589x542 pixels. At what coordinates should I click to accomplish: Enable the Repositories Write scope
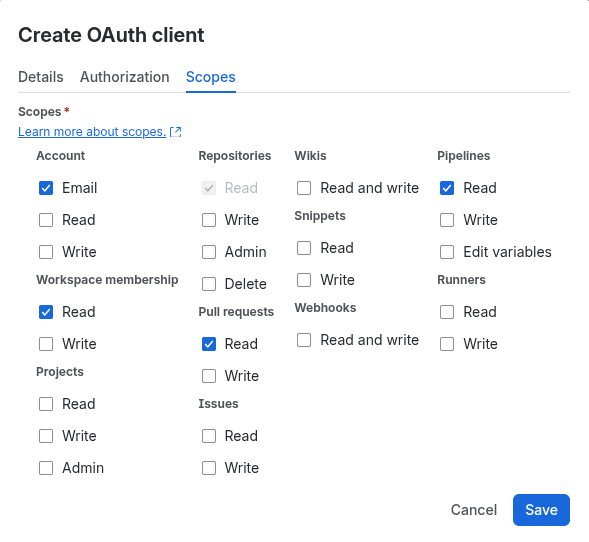coord(209,220)
